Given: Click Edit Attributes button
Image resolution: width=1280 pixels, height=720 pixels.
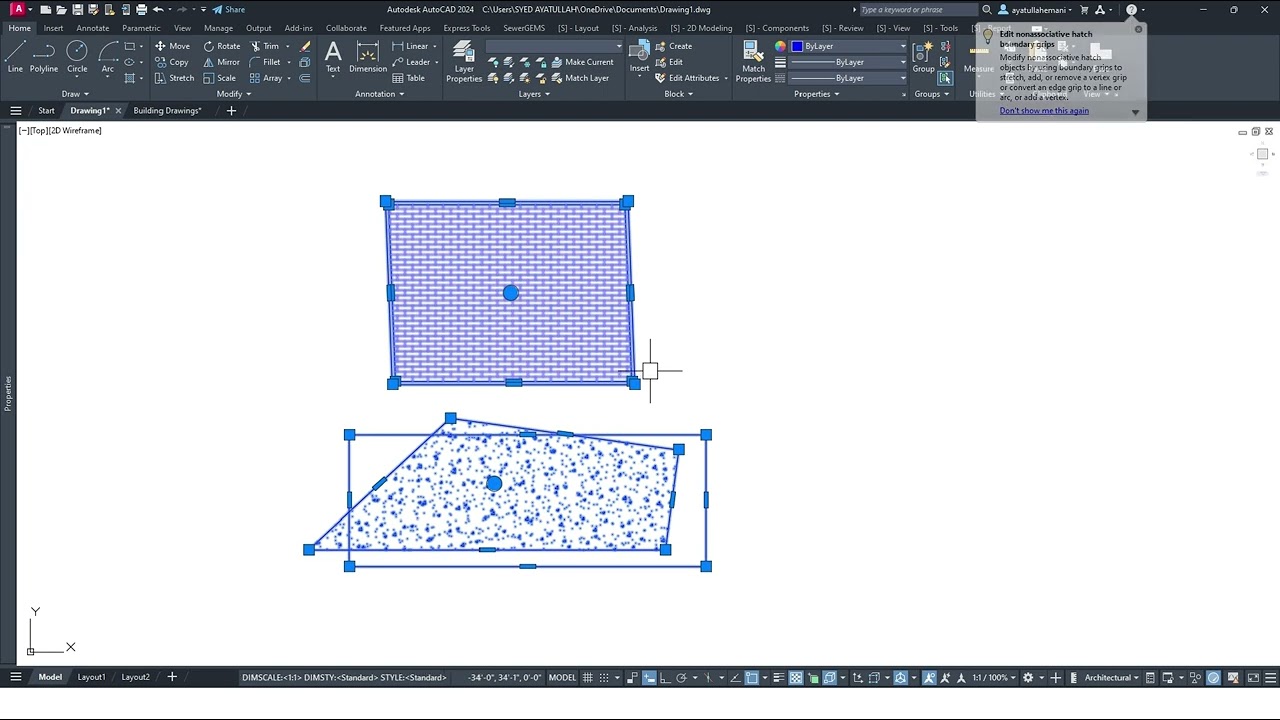Looking at the screenshot, I should [687, 78].
